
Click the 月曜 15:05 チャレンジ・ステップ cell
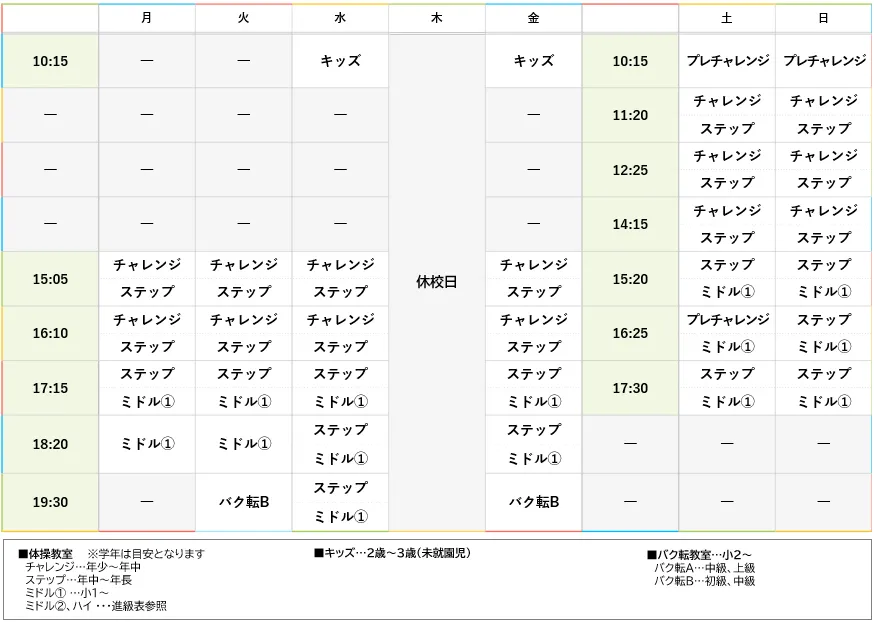pos(146,279)
